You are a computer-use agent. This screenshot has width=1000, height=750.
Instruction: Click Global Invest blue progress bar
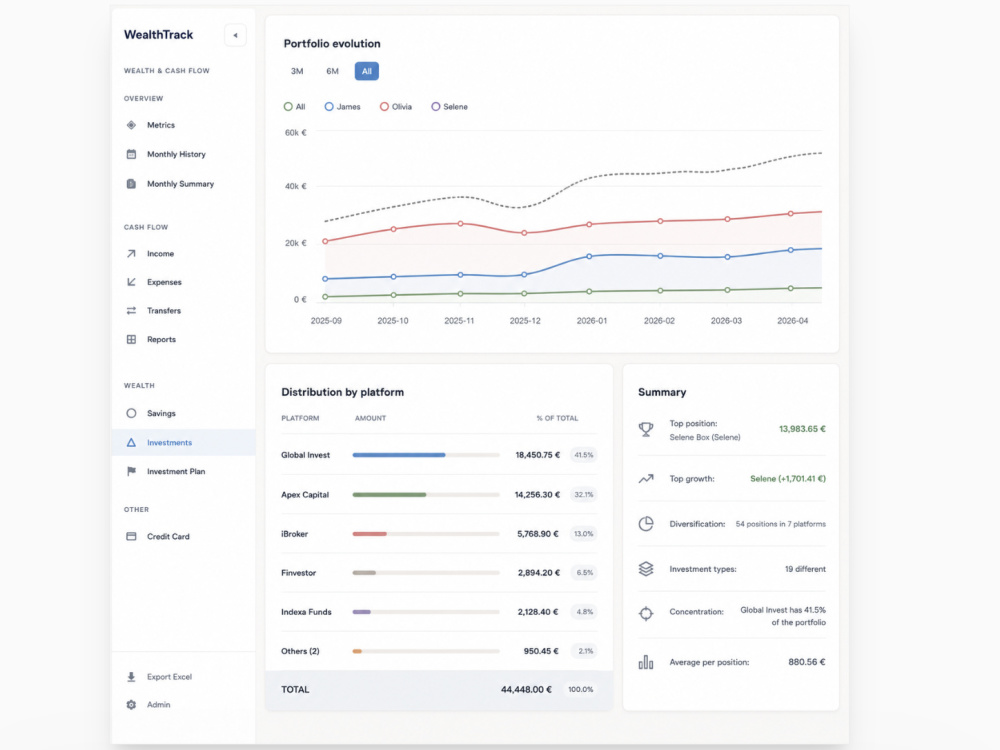point(399,455)
